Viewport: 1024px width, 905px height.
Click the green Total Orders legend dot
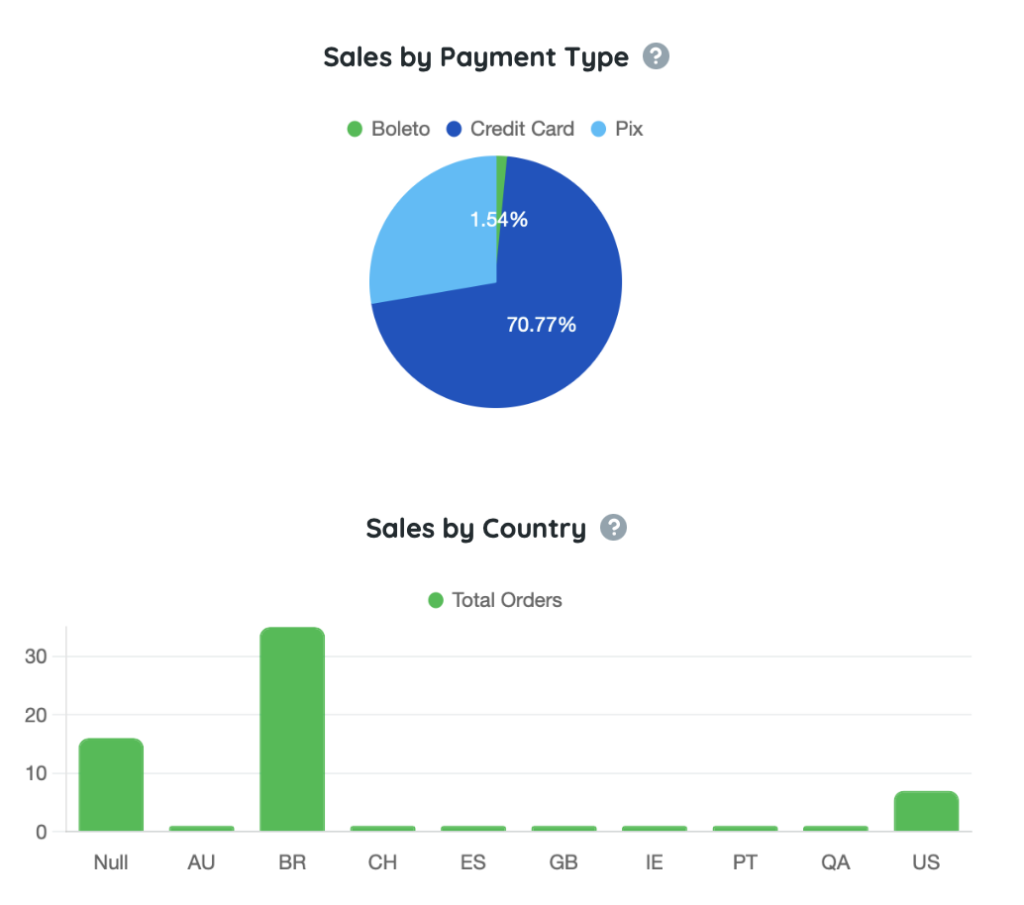(x=435, y=600)
